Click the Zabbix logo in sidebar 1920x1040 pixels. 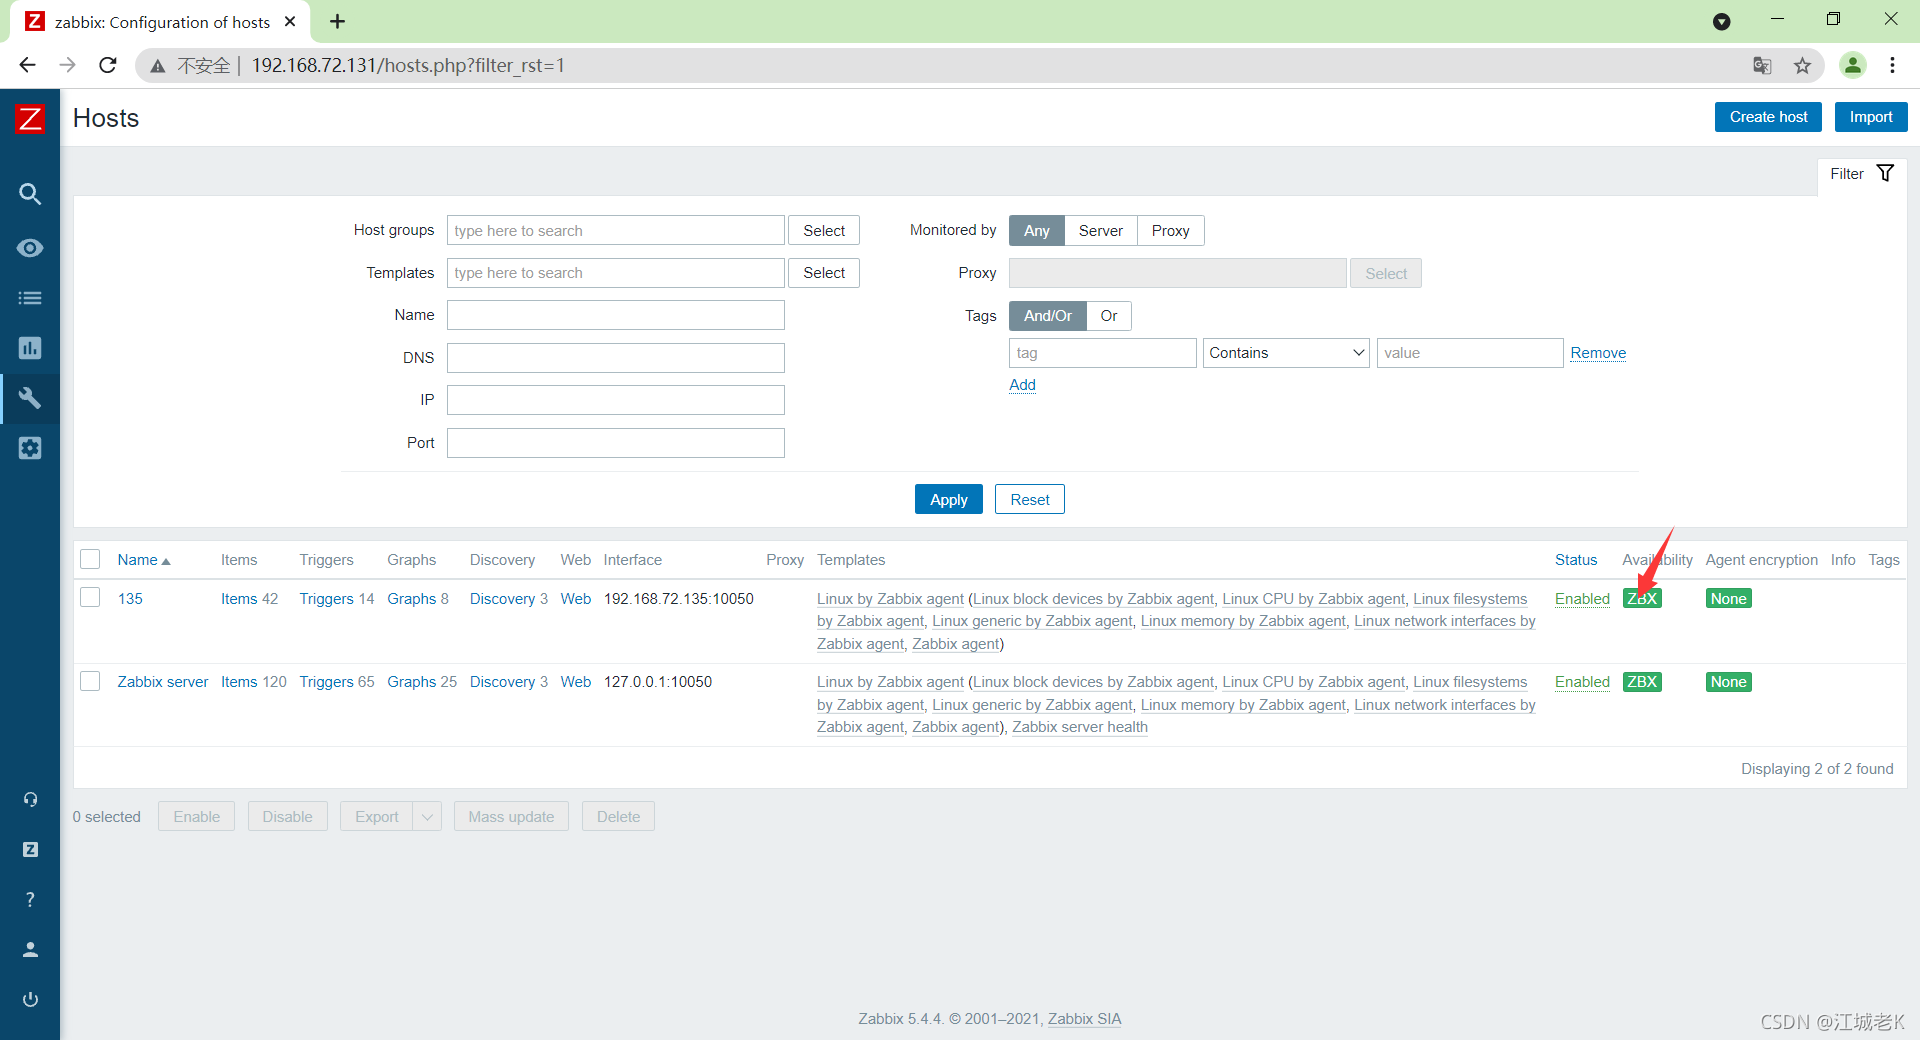(30, 119)
